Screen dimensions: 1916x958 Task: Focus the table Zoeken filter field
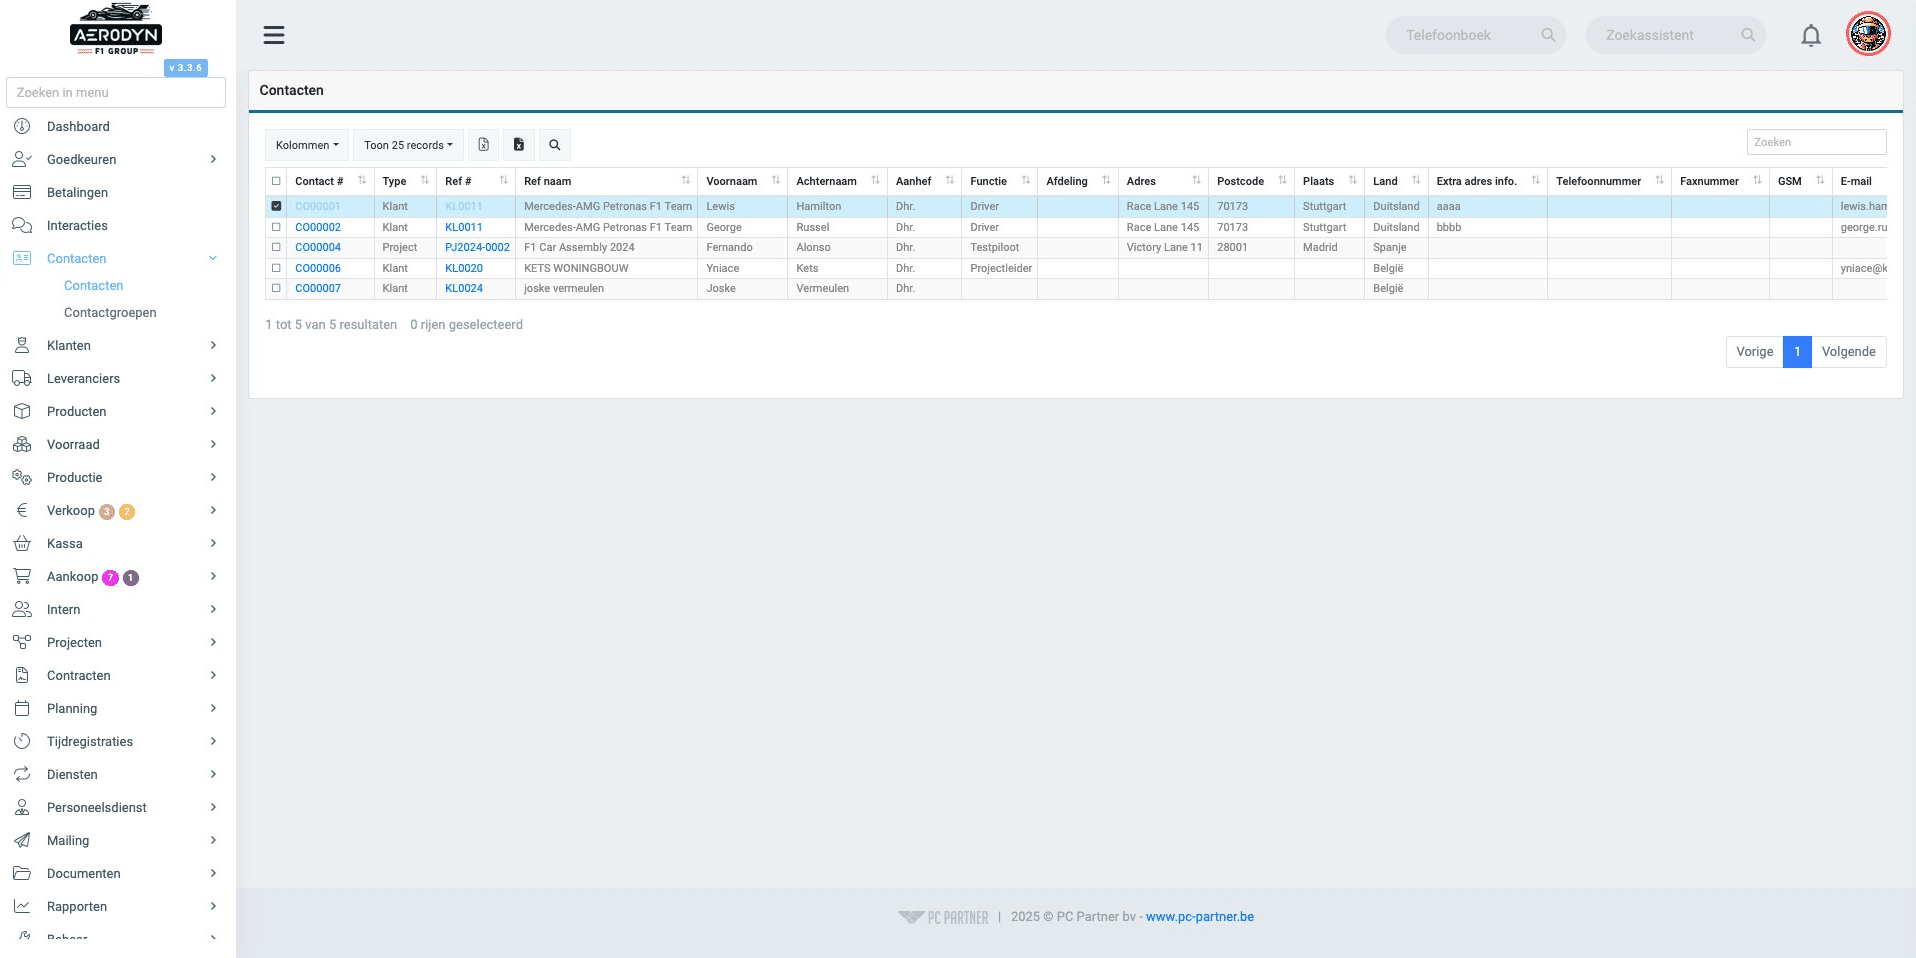coord(1816,142)
